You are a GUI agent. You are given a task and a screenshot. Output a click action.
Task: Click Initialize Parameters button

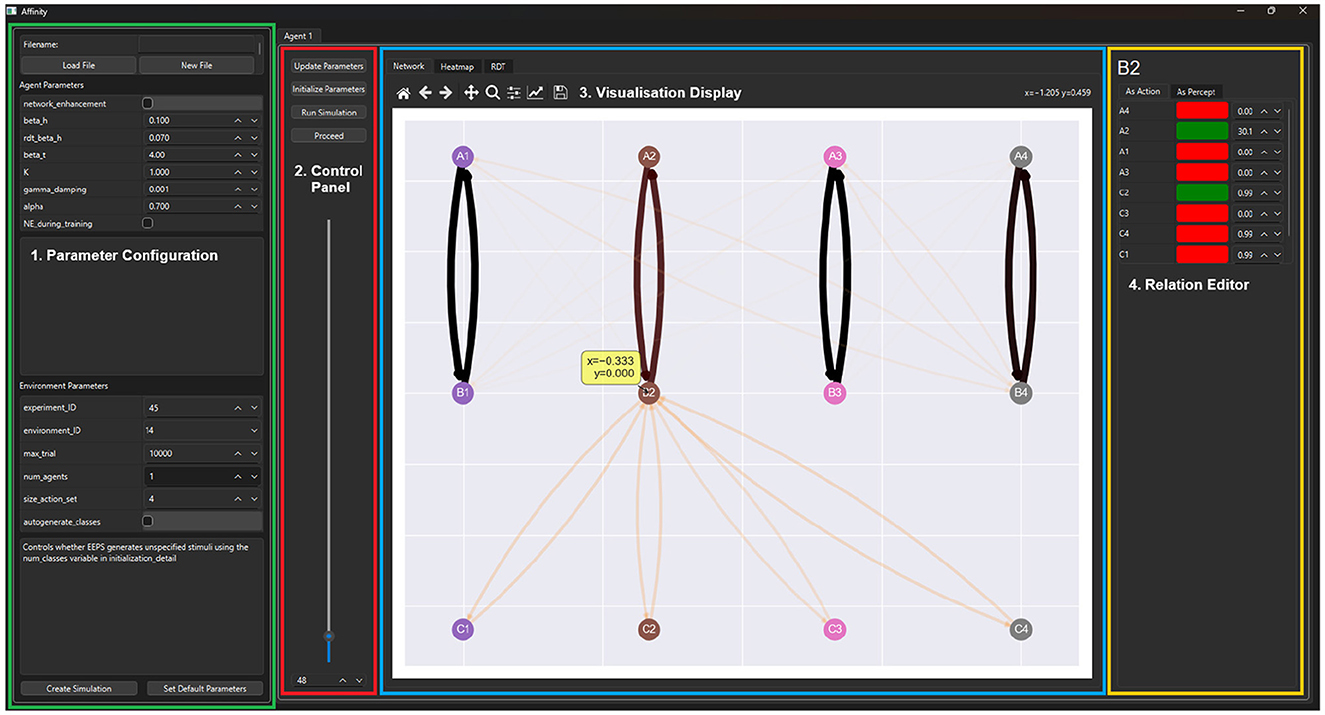pos(329,89)
